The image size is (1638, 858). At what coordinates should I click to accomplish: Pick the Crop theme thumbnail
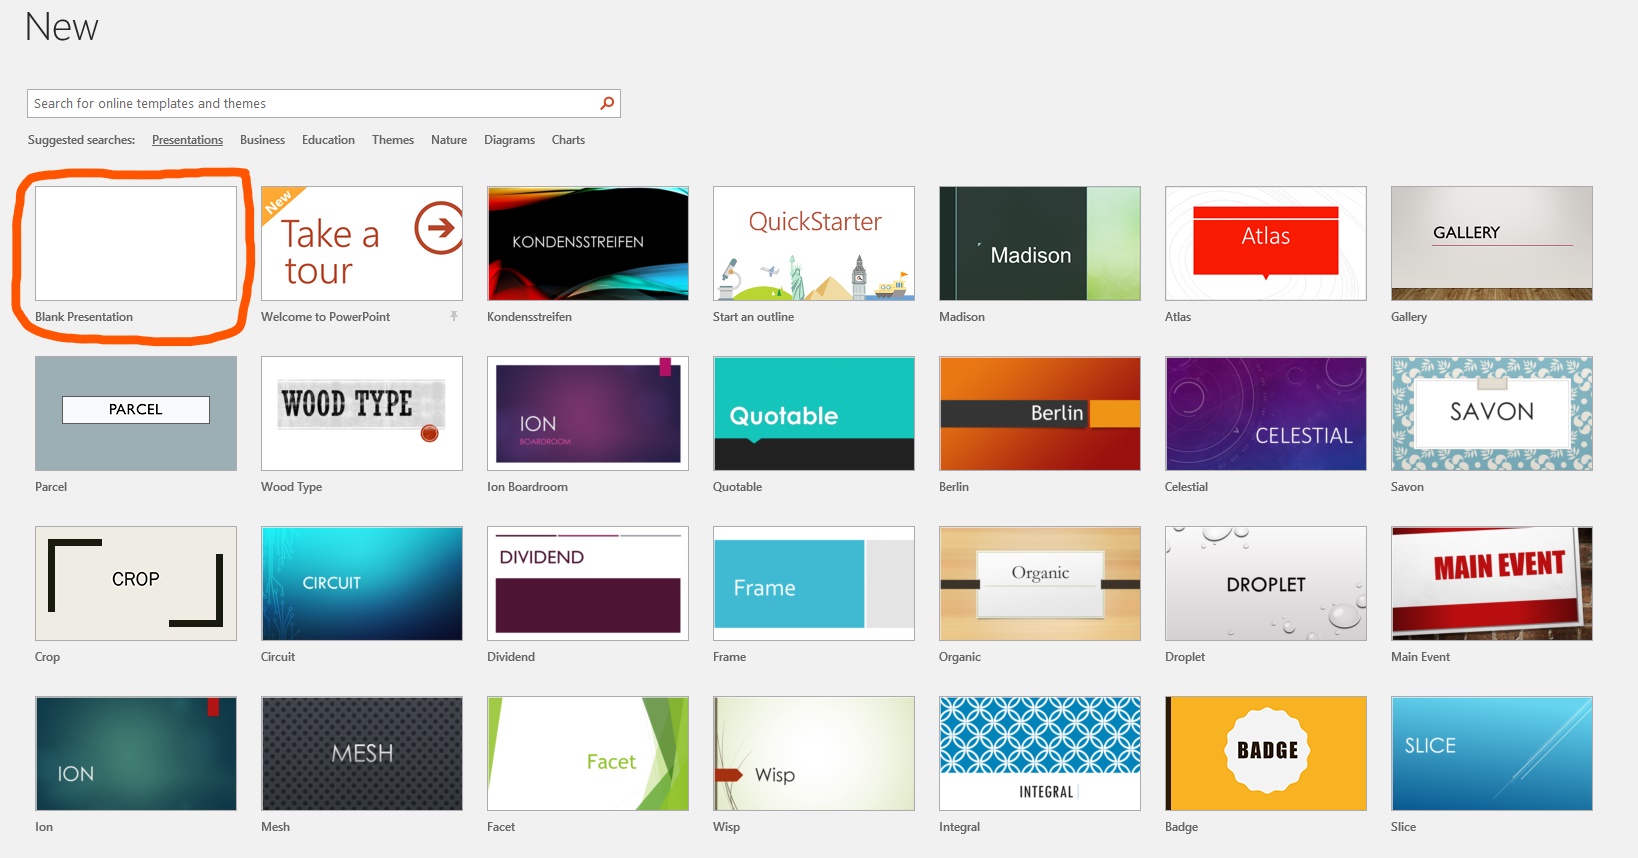[136, 583]
